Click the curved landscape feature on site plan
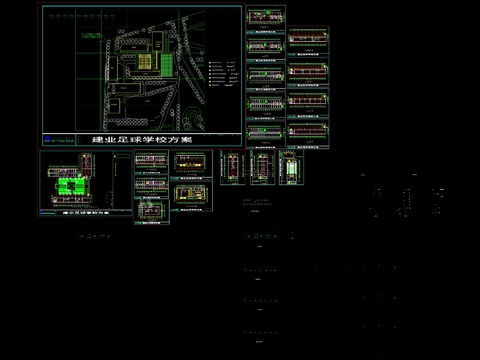The width and height of the screenshot is (480, 360). click(193, 118)
